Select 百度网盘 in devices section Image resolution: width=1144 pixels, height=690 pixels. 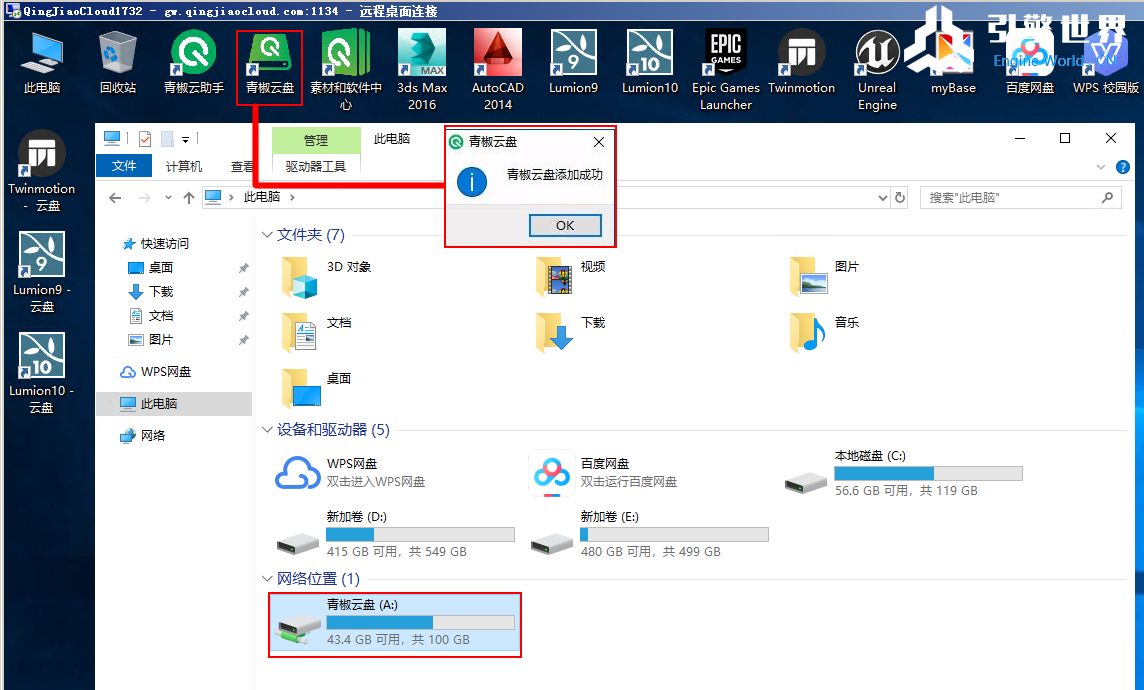604,473
